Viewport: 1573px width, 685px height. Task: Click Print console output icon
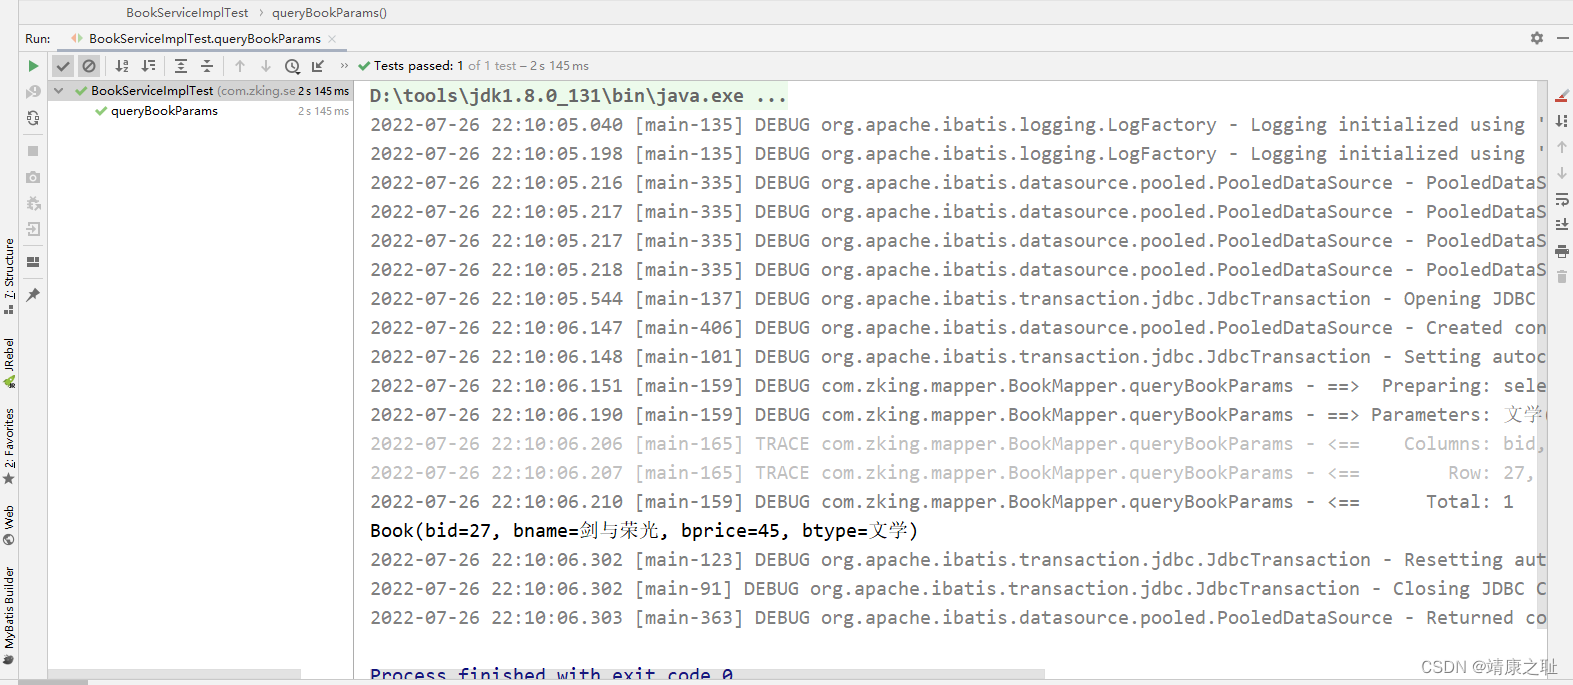pyautogui.click(x=1562, y=251)
